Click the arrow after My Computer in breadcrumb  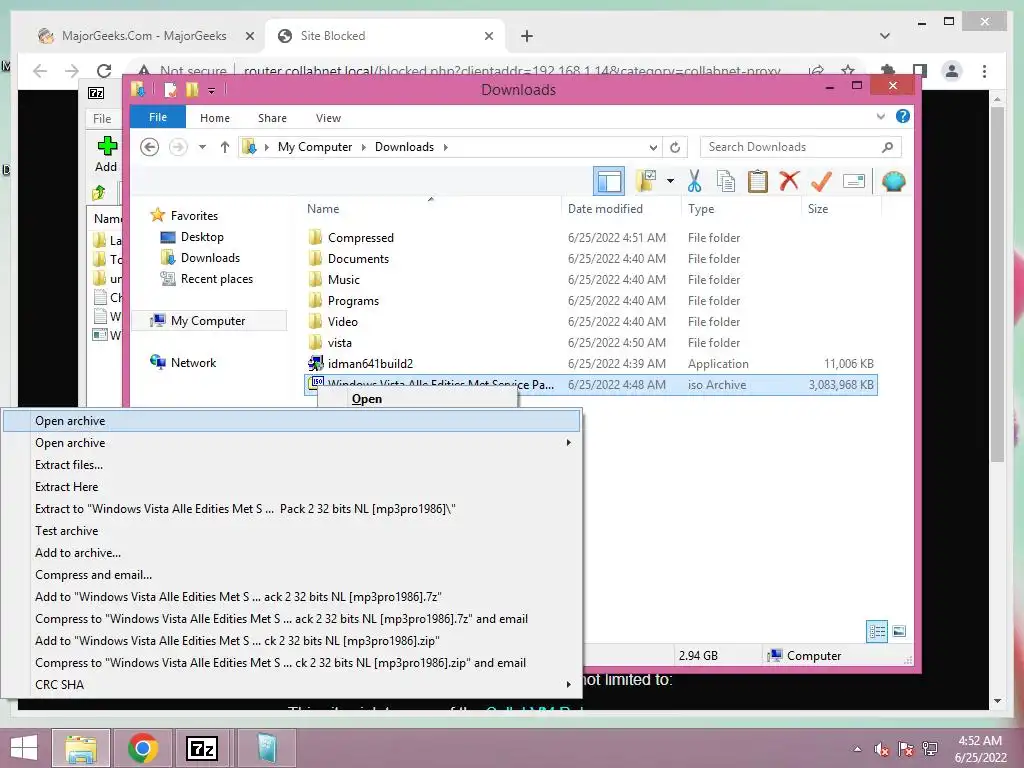click(364, 147)
